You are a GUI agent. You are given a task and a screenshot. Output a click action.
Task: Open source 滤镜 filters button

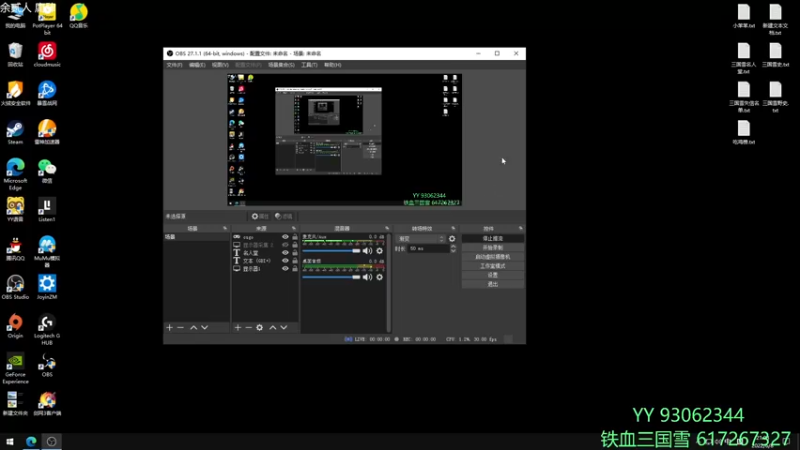[284, 216]
